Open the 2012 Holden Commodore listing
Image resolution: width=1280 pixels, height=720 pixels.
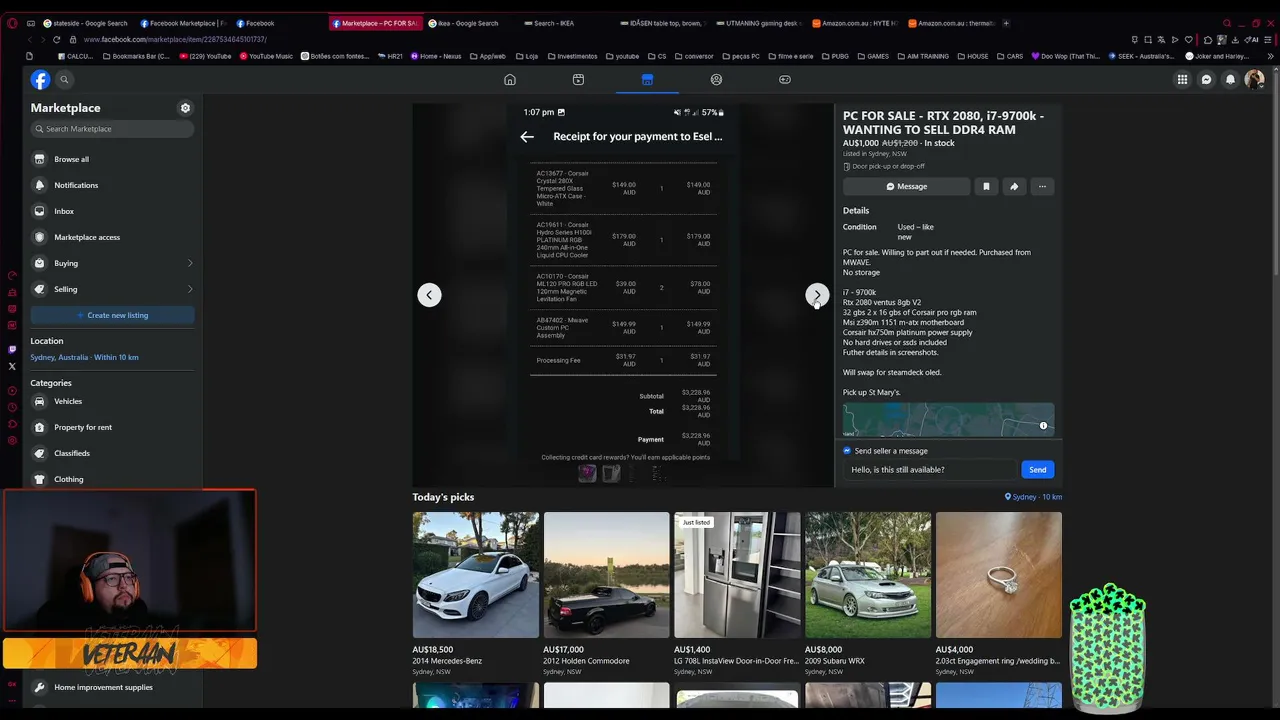(x=606, y=593)
